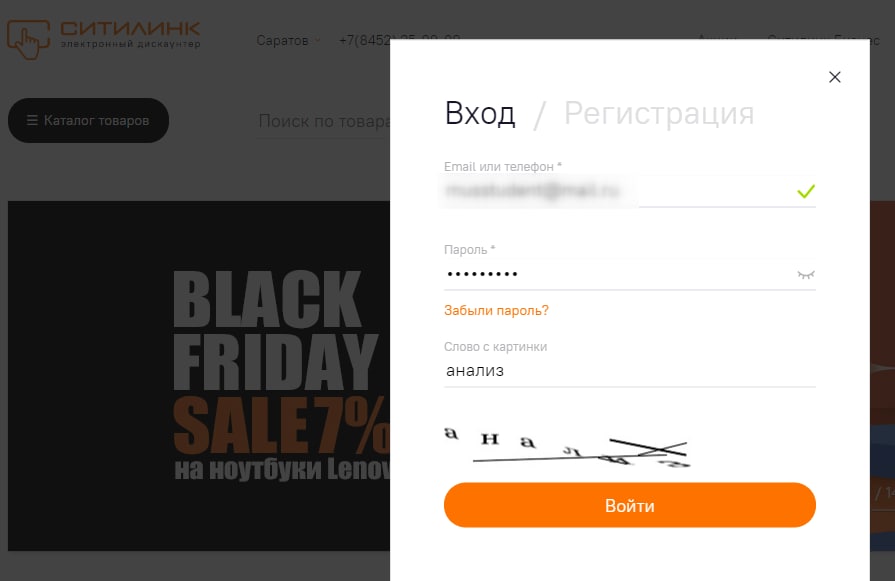Switch to the Регистрация tab
The height and width of the screenshot is (581, 895).
[x=659, y=113]
